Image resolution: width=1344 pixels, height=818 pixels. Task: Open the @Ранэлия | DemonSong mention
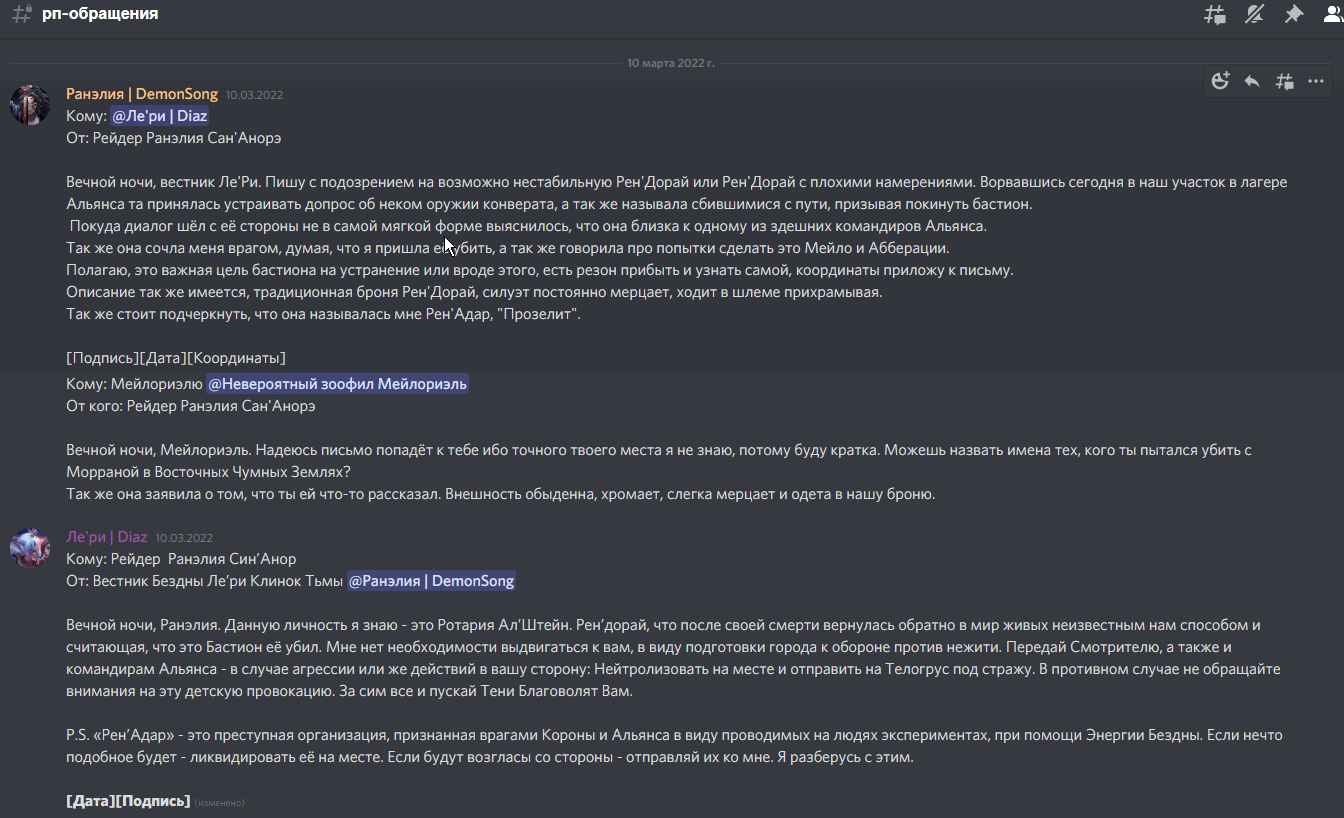[x=431, y=581]
